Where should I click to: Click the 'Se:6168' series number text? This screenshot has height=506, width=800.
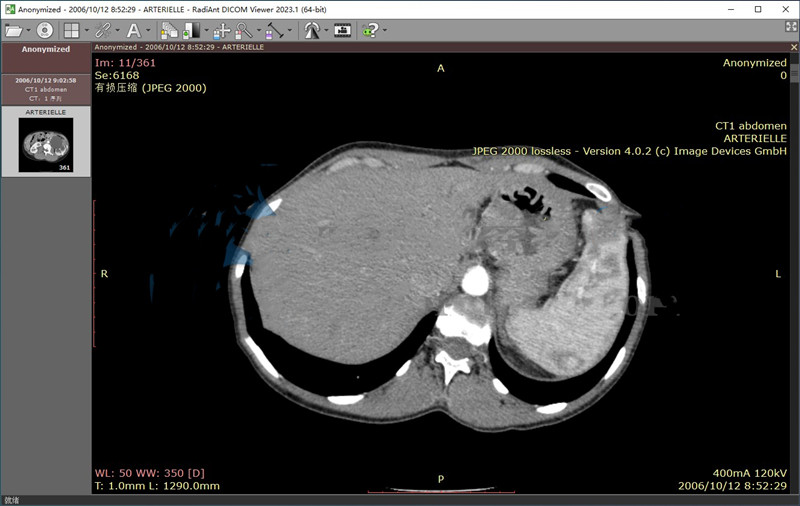coord(117,75)
